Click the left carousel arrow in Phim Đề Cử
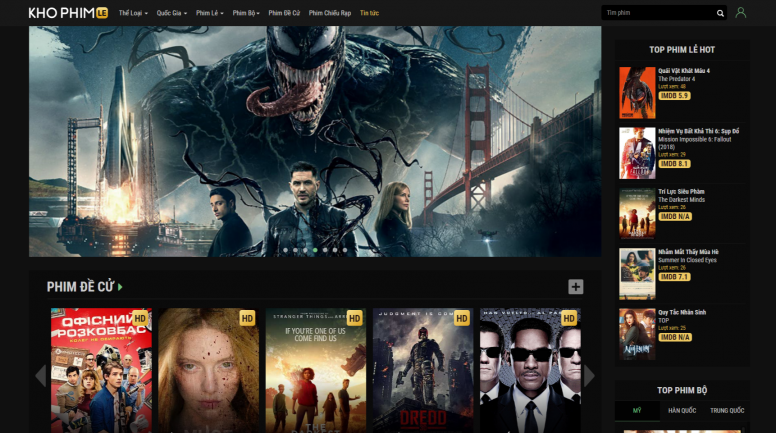Image resolution: width=776 pixels, height=433 pixels. point(40,376)
